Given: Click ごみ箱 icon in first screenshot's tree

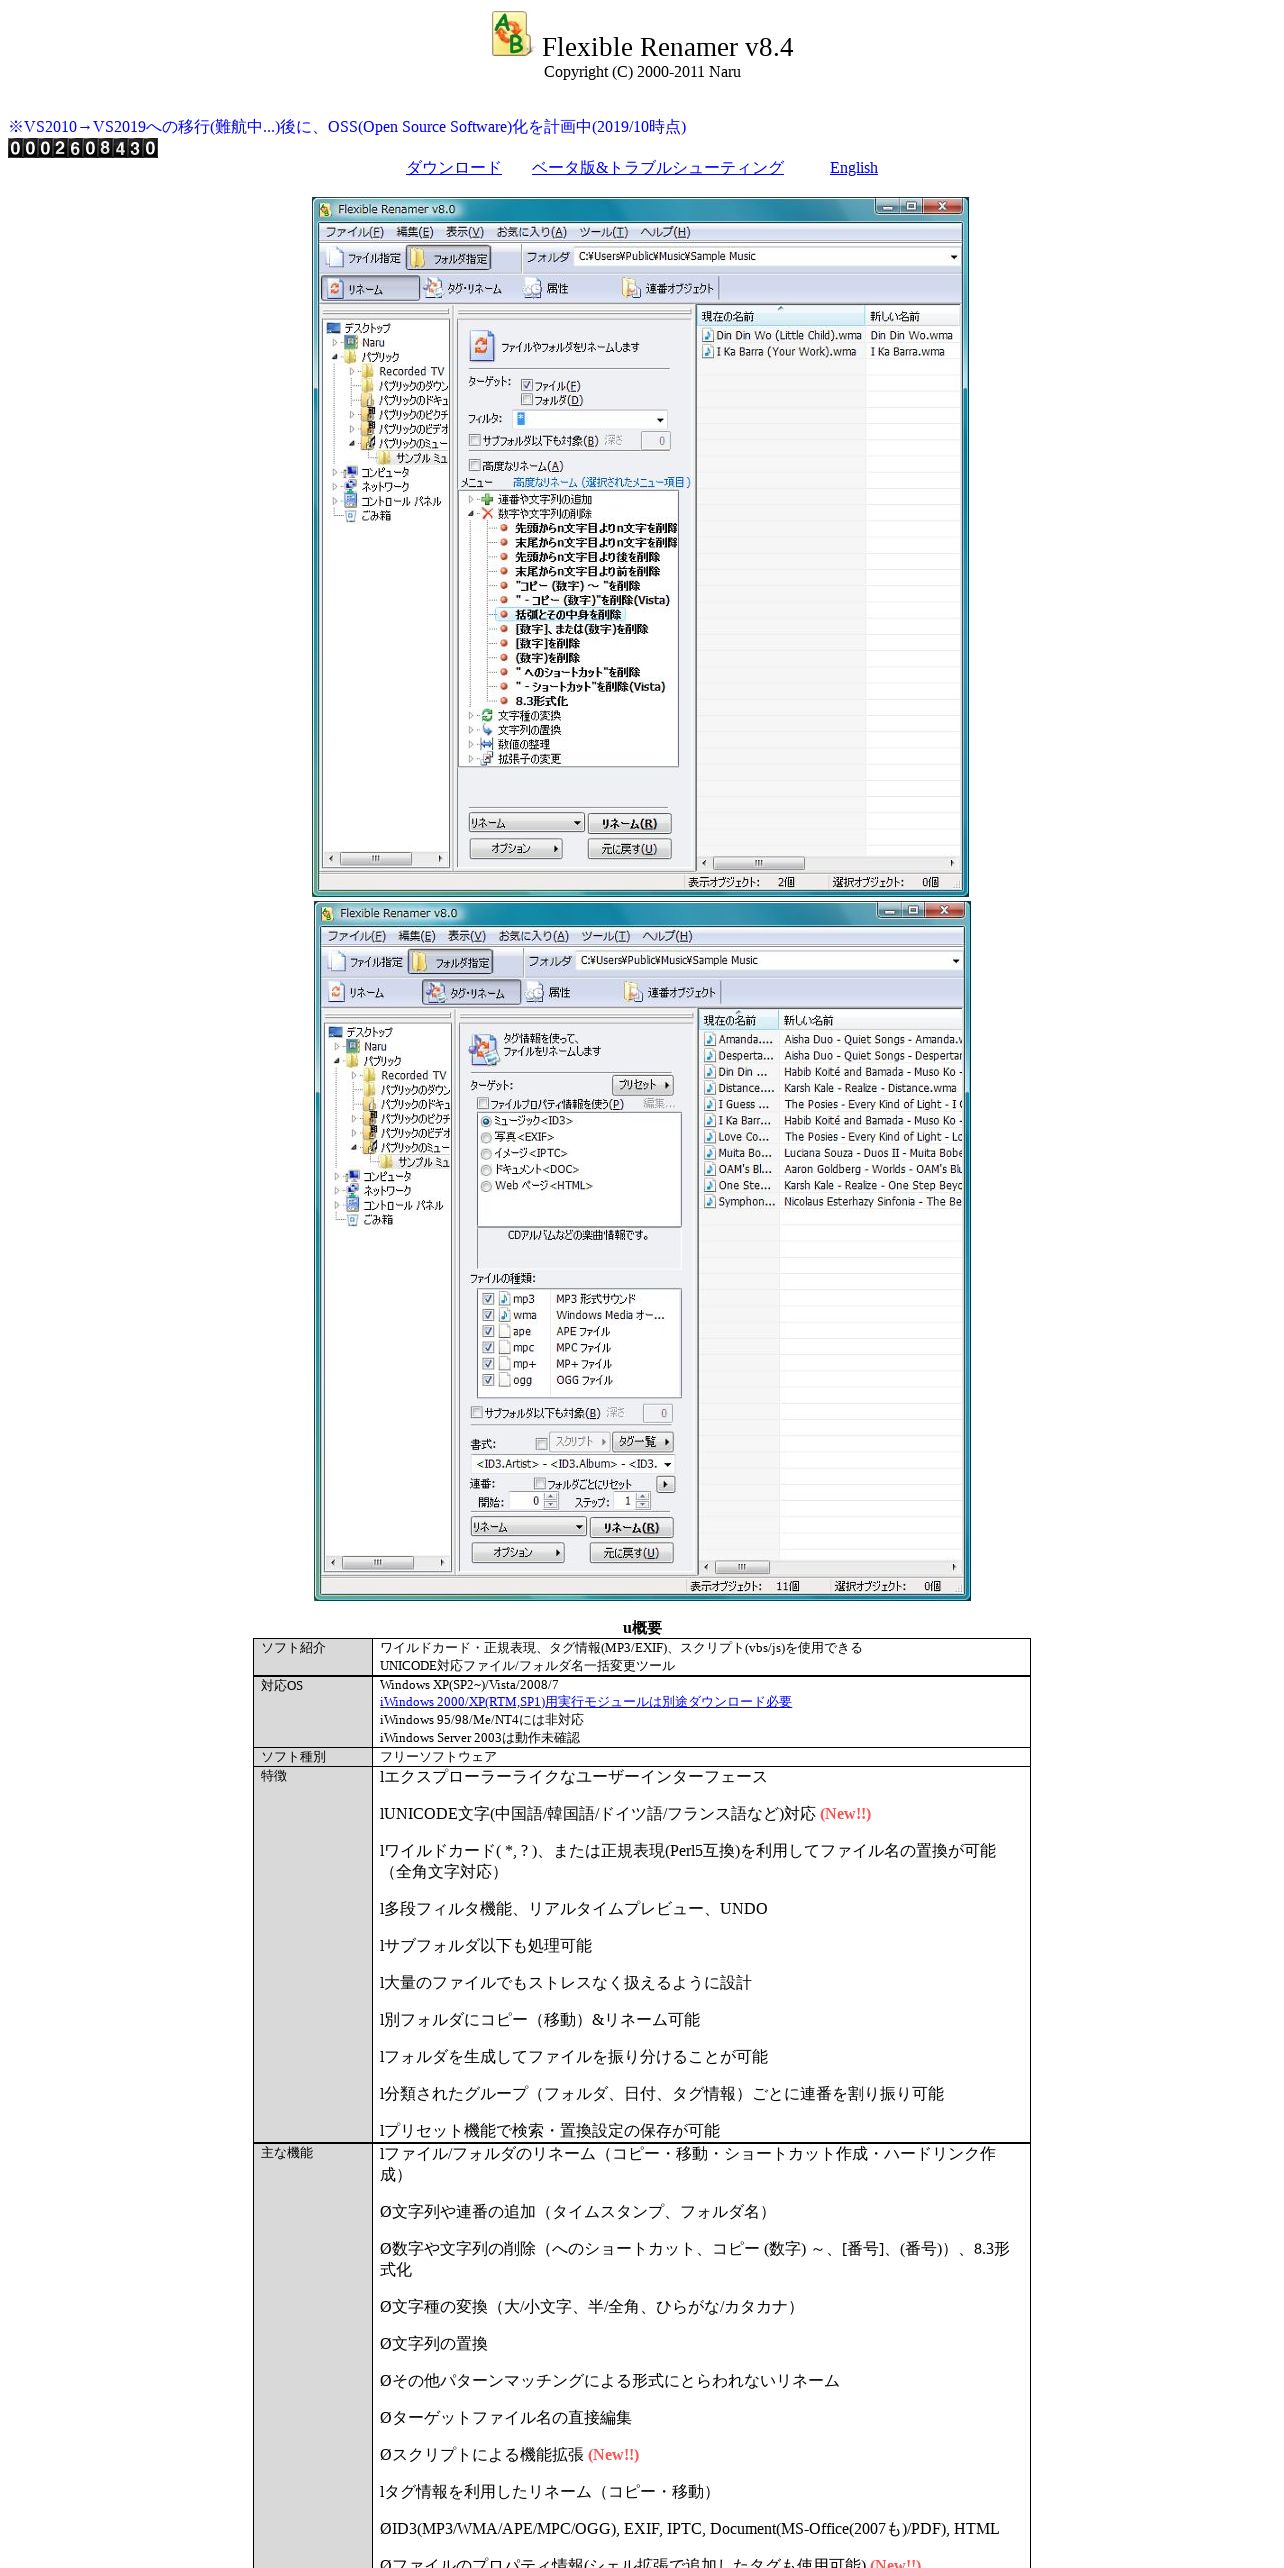Looking at the screenshot, I should pos(351,516).
